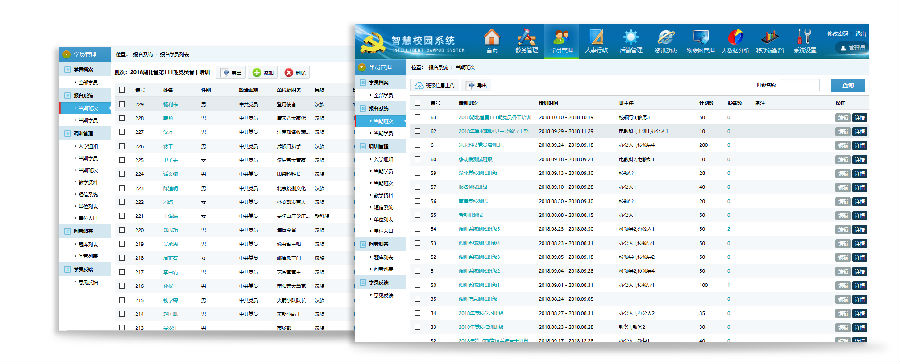
Task: Click the cloud upload button in front window
Action: tap(435, 86)
